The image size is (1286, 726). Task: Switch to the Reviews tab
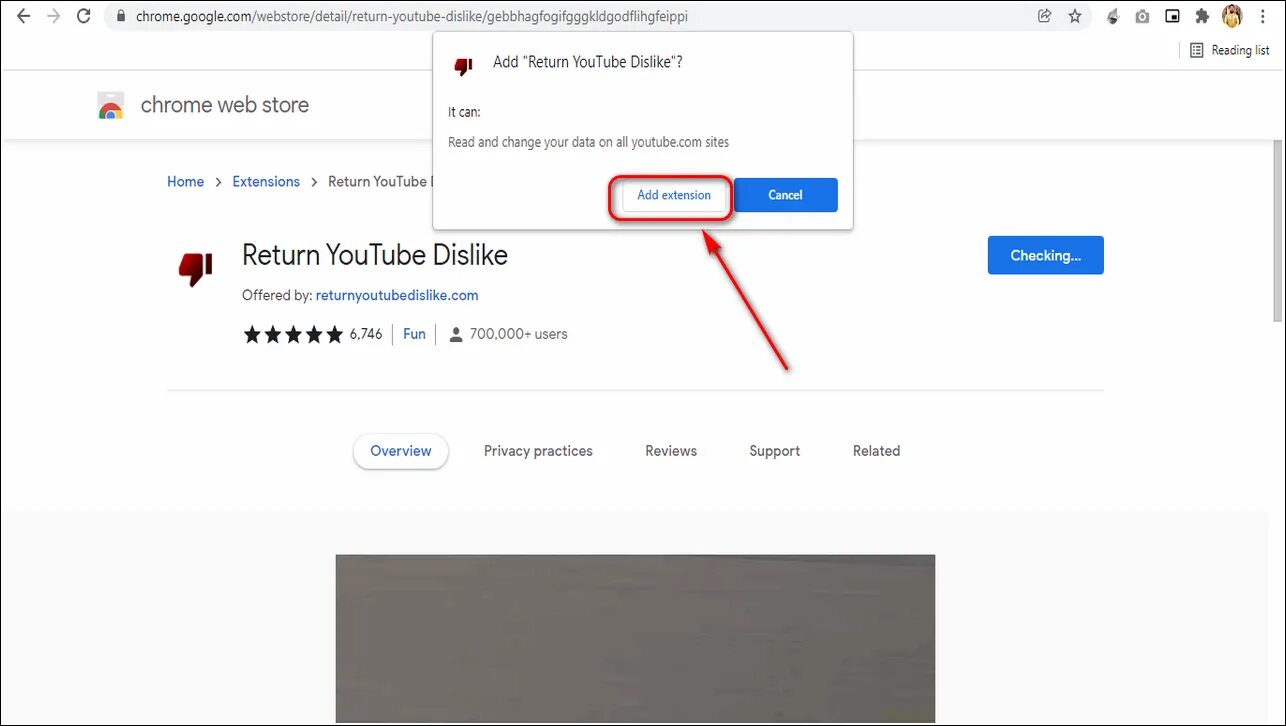671,451
